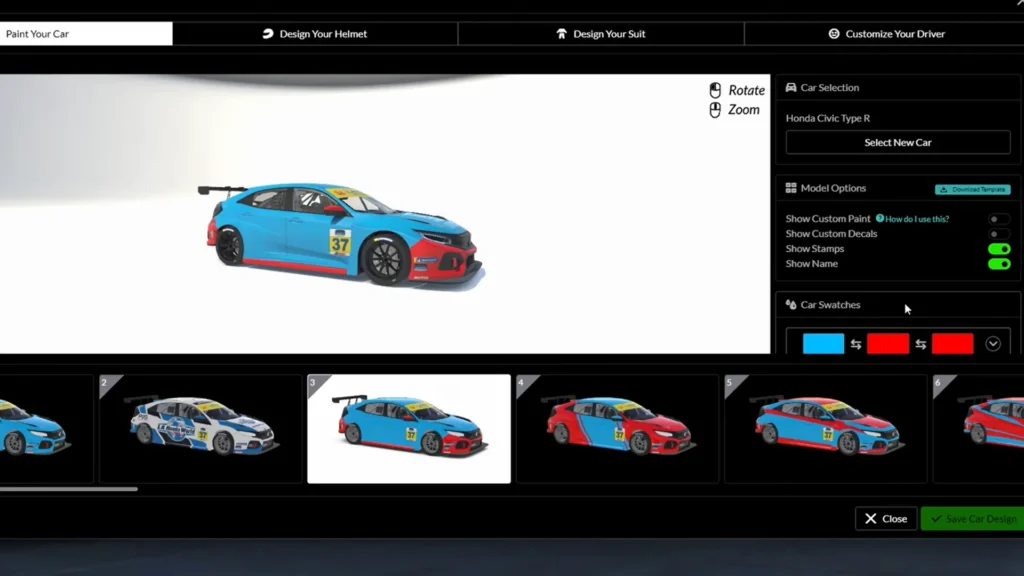Open the How do I use this link
Viewport: 1024px width, 576px height.
[x=917, y=219]
